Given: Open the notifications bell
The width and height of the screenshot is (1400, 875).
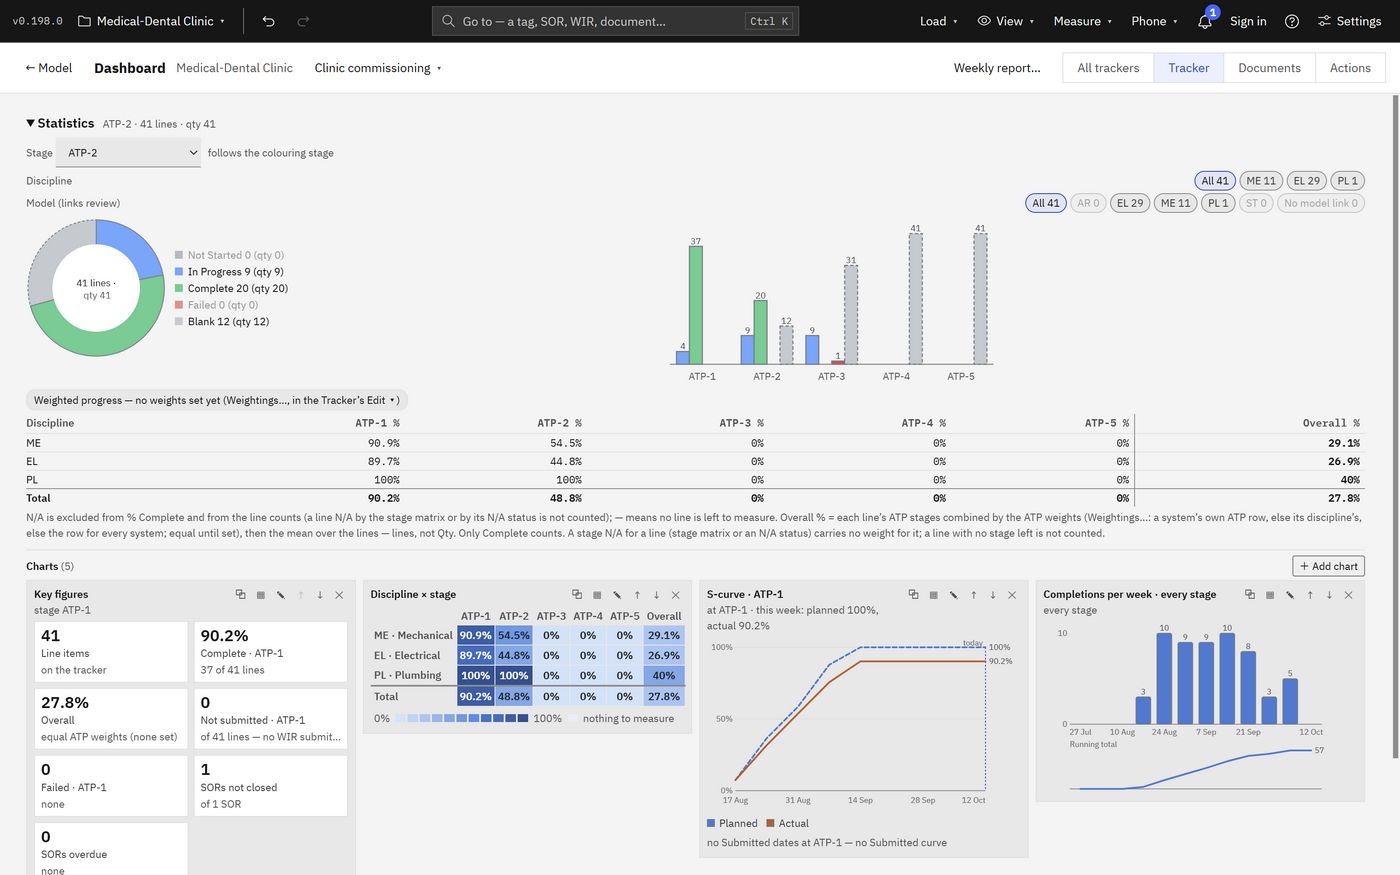Looking at the screenshot, I should [1205, 21].
